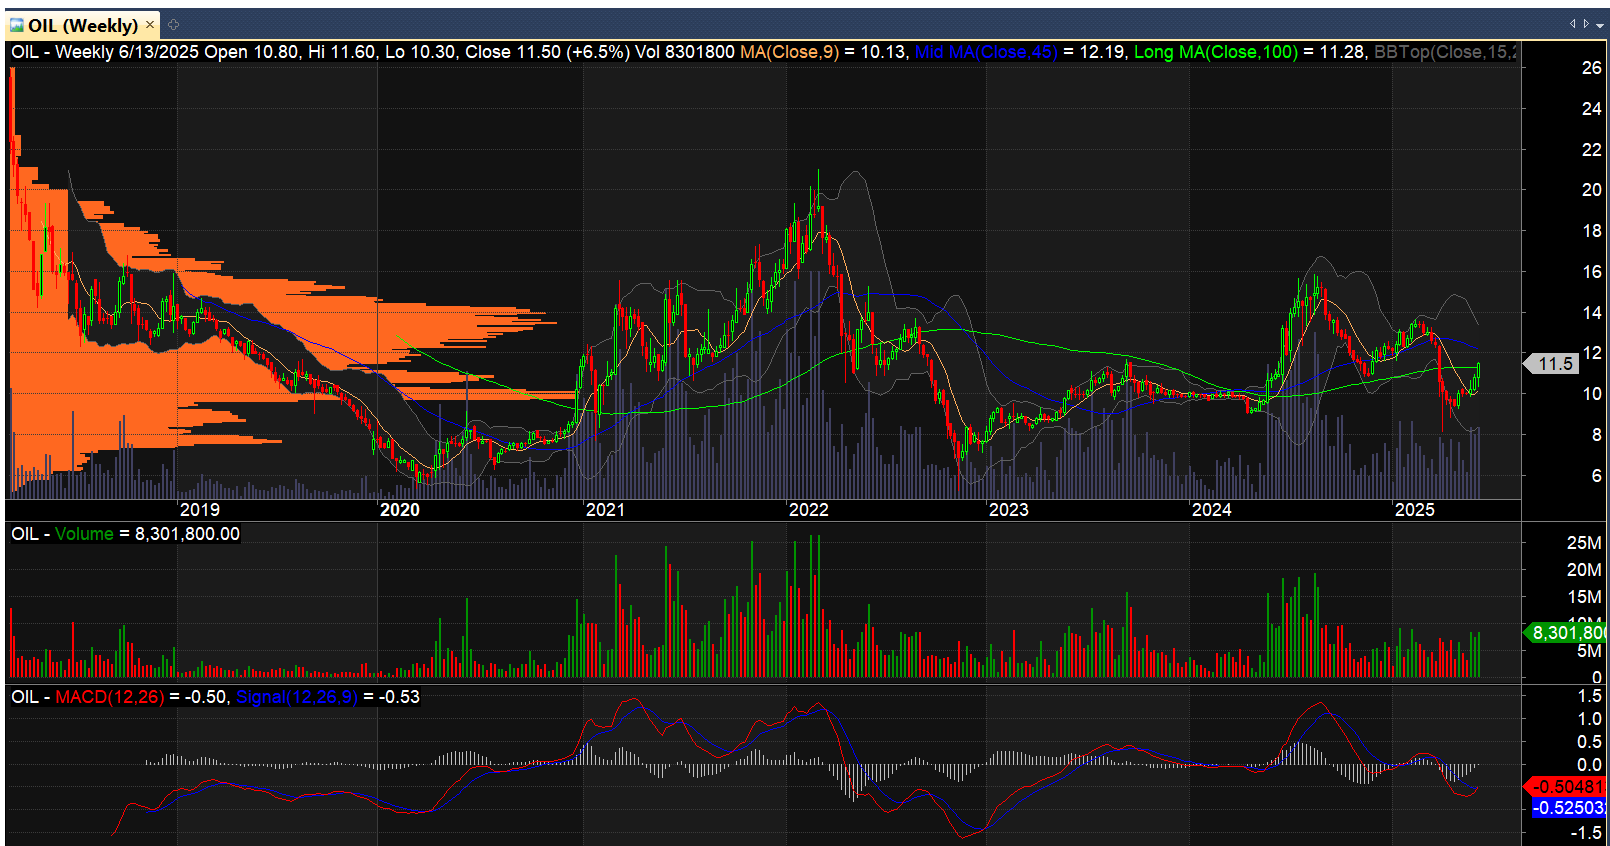Click the 11.5 last price marker on axis
The width and height of the screenshot is (1610, 846).
[1555, 364]
